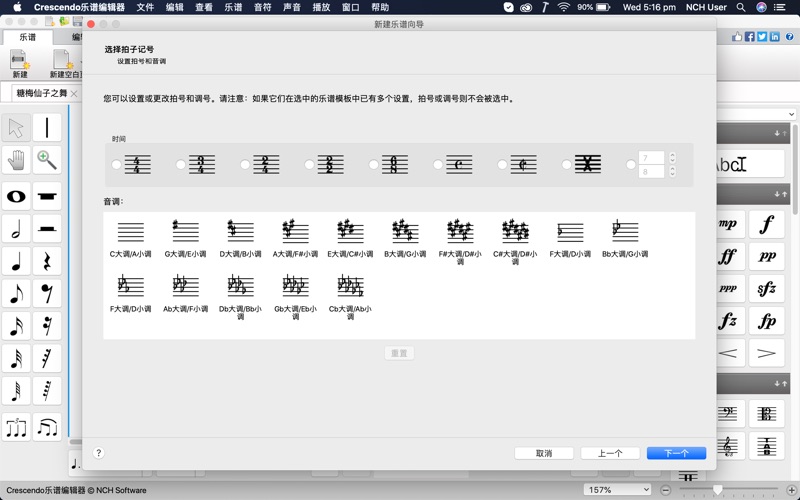Image resolution: width=800 pixels, height=500 pixels.
Task: Select the 4/4 time signature radio button
Action: 117,165
